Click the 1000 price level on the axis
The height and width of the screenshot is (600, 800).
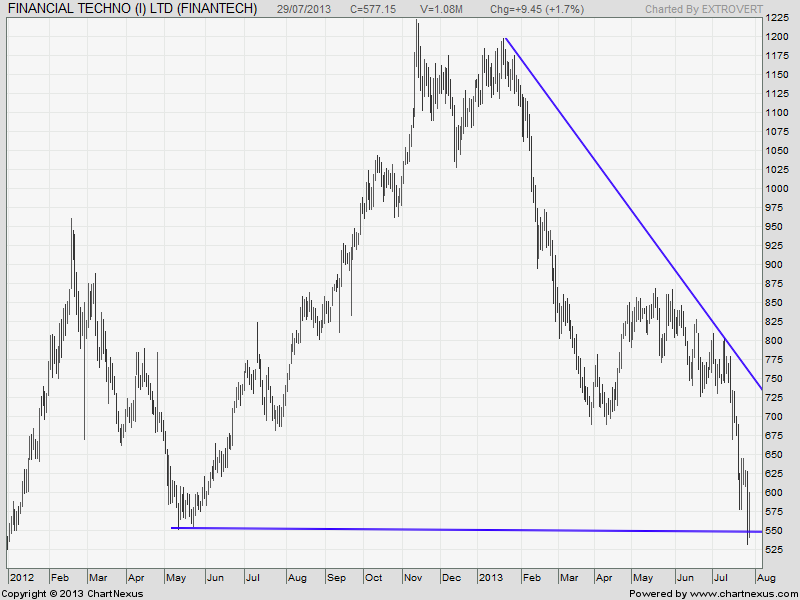coord(776,189)
